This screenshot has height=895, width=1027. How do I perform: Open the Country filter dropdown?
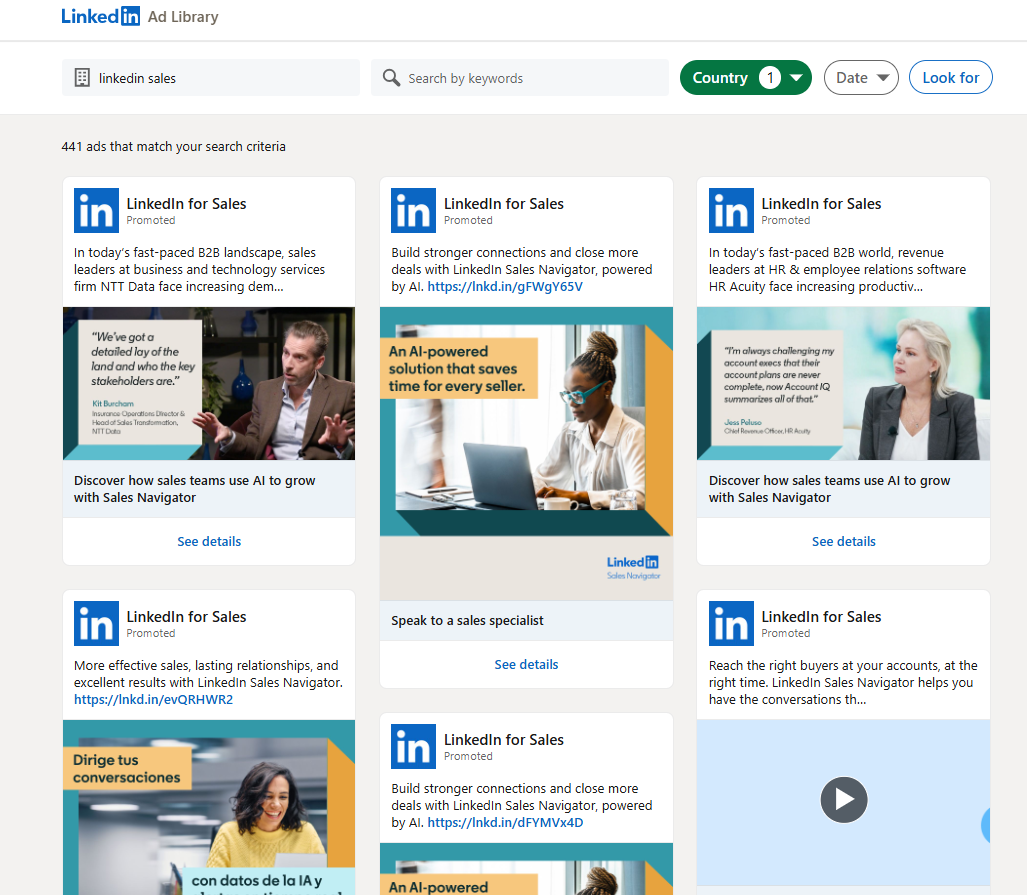745,77
